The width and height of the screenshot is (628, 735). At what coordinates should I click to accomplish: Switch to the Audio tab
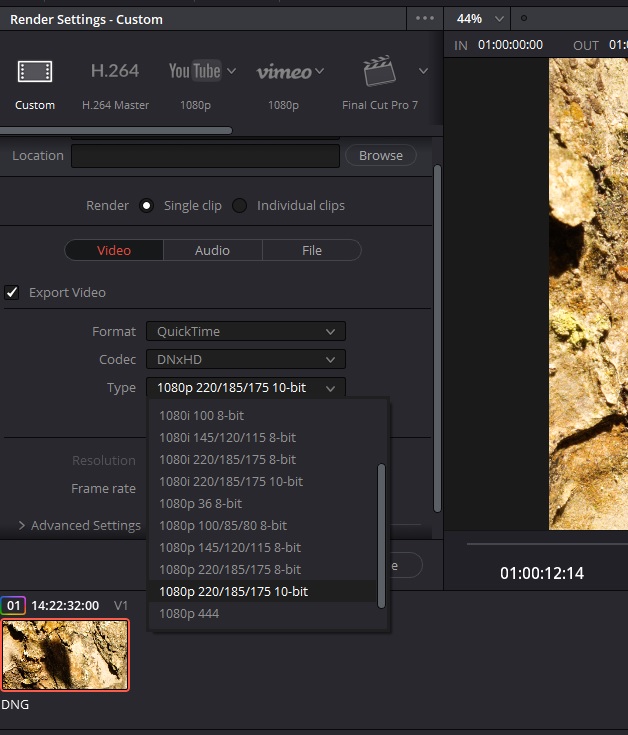click(x=212, y=250)
